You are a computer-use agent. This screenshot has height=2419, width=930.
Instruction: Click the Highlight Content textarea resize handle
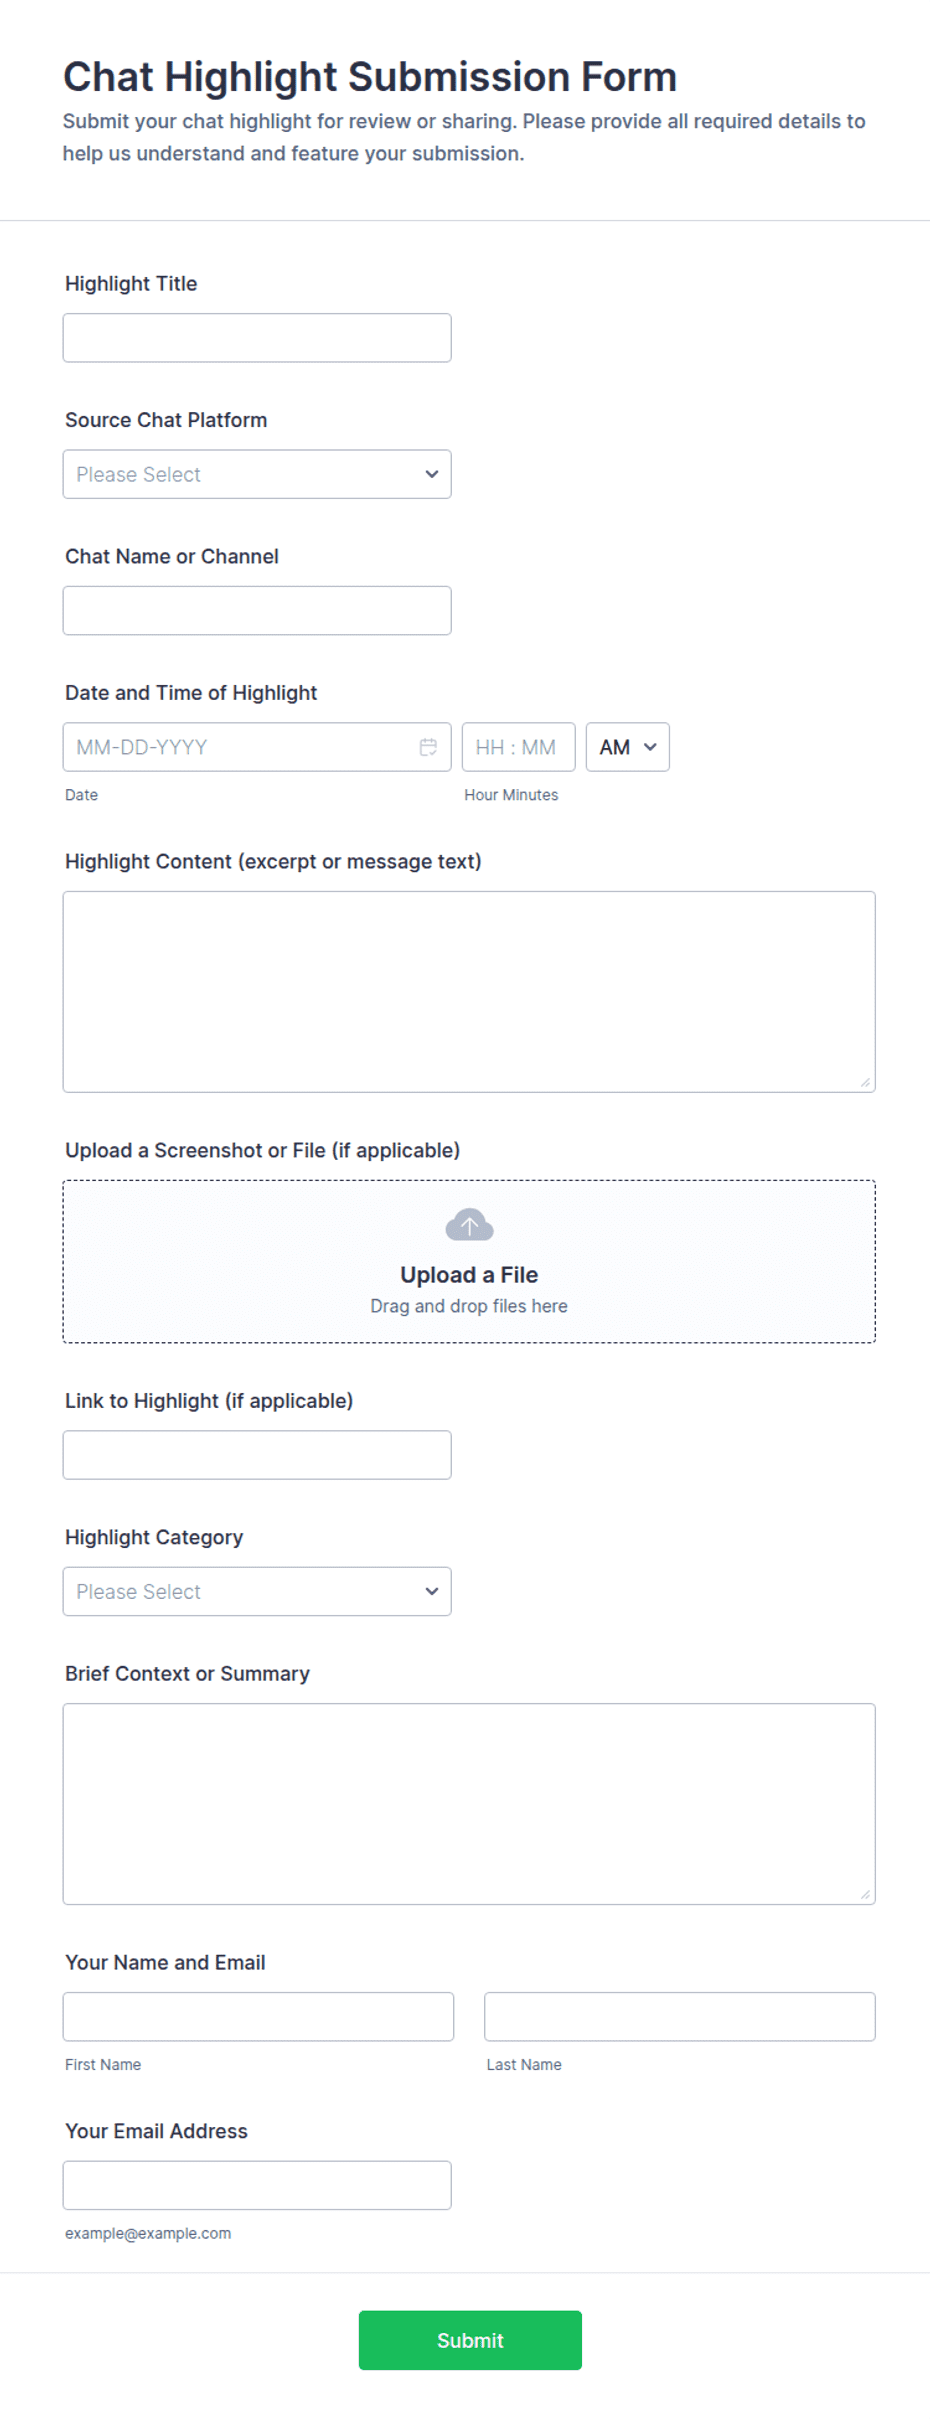(x=866, y=1083)
